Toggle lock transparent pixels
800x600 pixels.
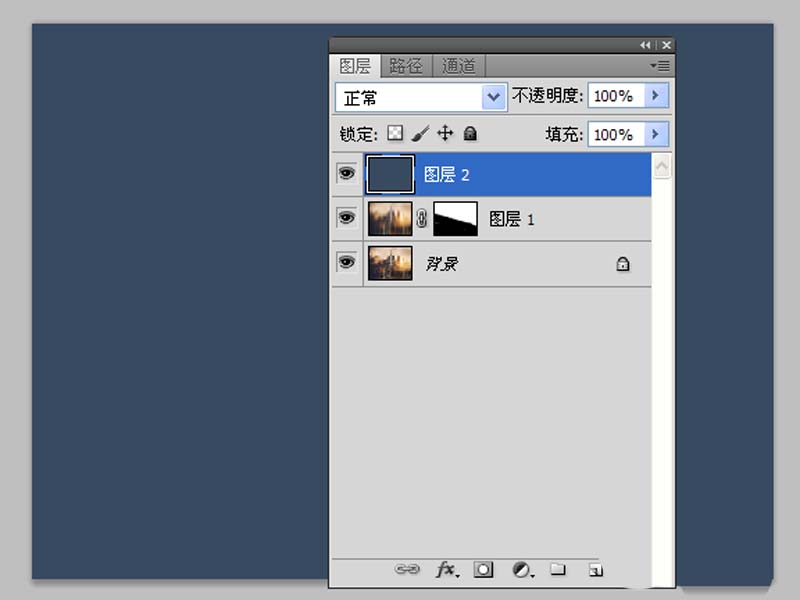click(396, 133)
